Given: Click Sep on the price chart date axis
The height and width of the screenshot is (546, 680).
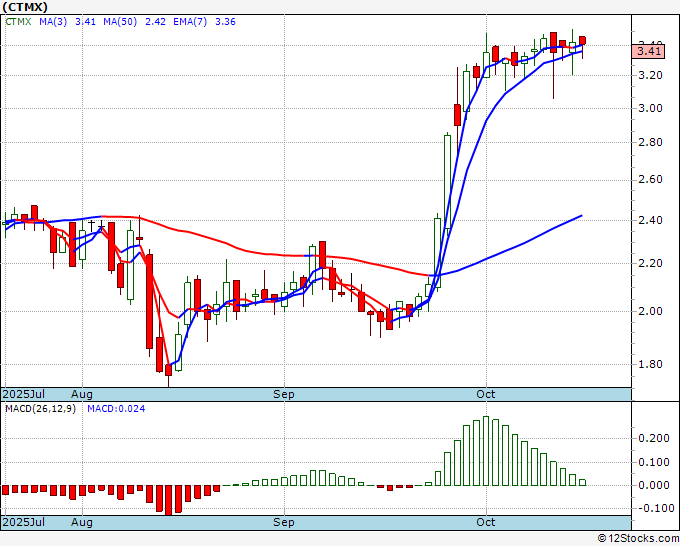Looking at the screenshot, I should click(284, 394).
